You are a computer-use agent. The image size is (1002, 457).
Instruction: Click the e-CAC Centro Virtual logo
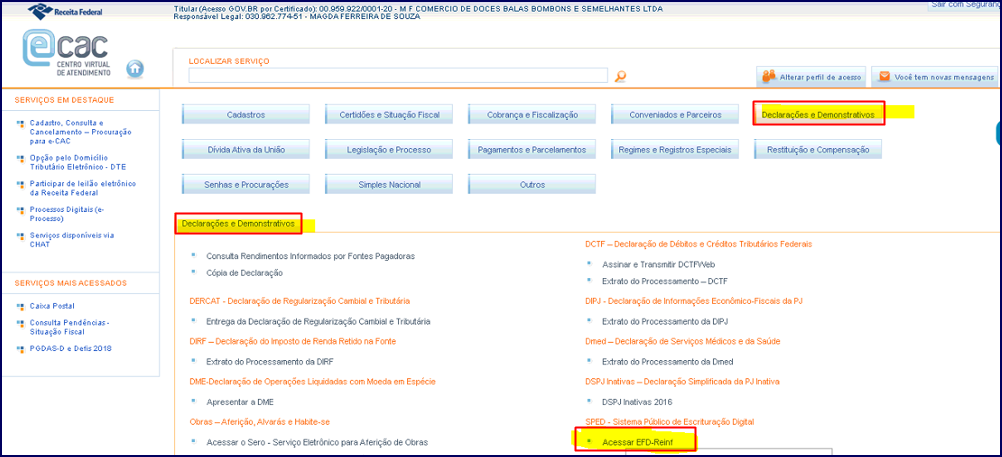[x=66, y=53]
